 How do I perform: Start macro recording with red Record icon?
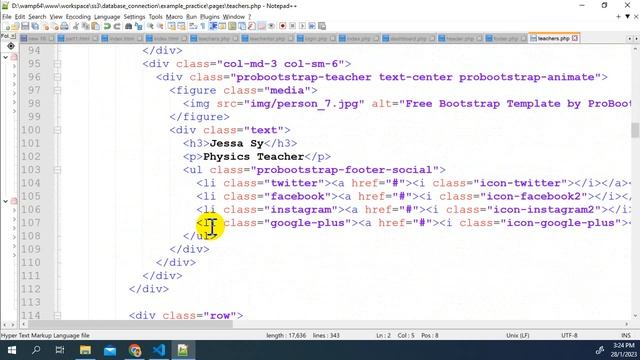[282, 26]
